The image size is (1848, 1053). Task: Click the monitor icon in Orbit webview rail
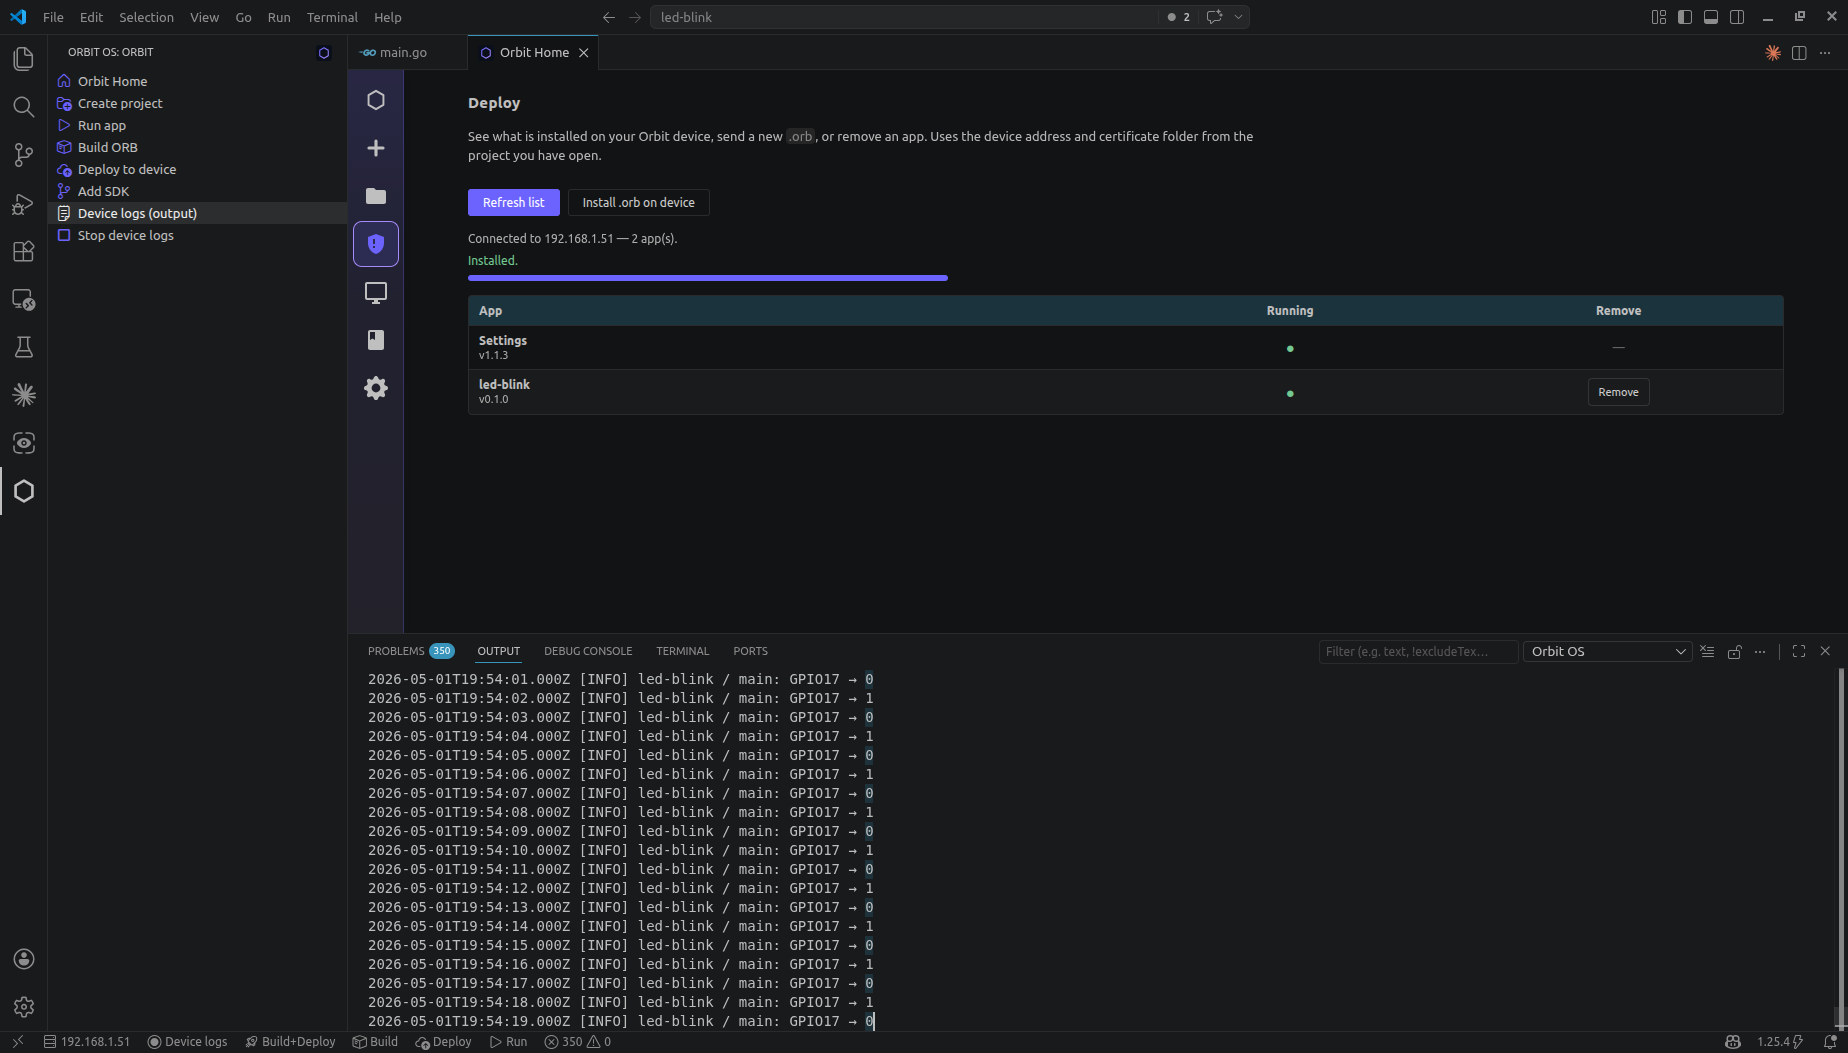[376, 292]
